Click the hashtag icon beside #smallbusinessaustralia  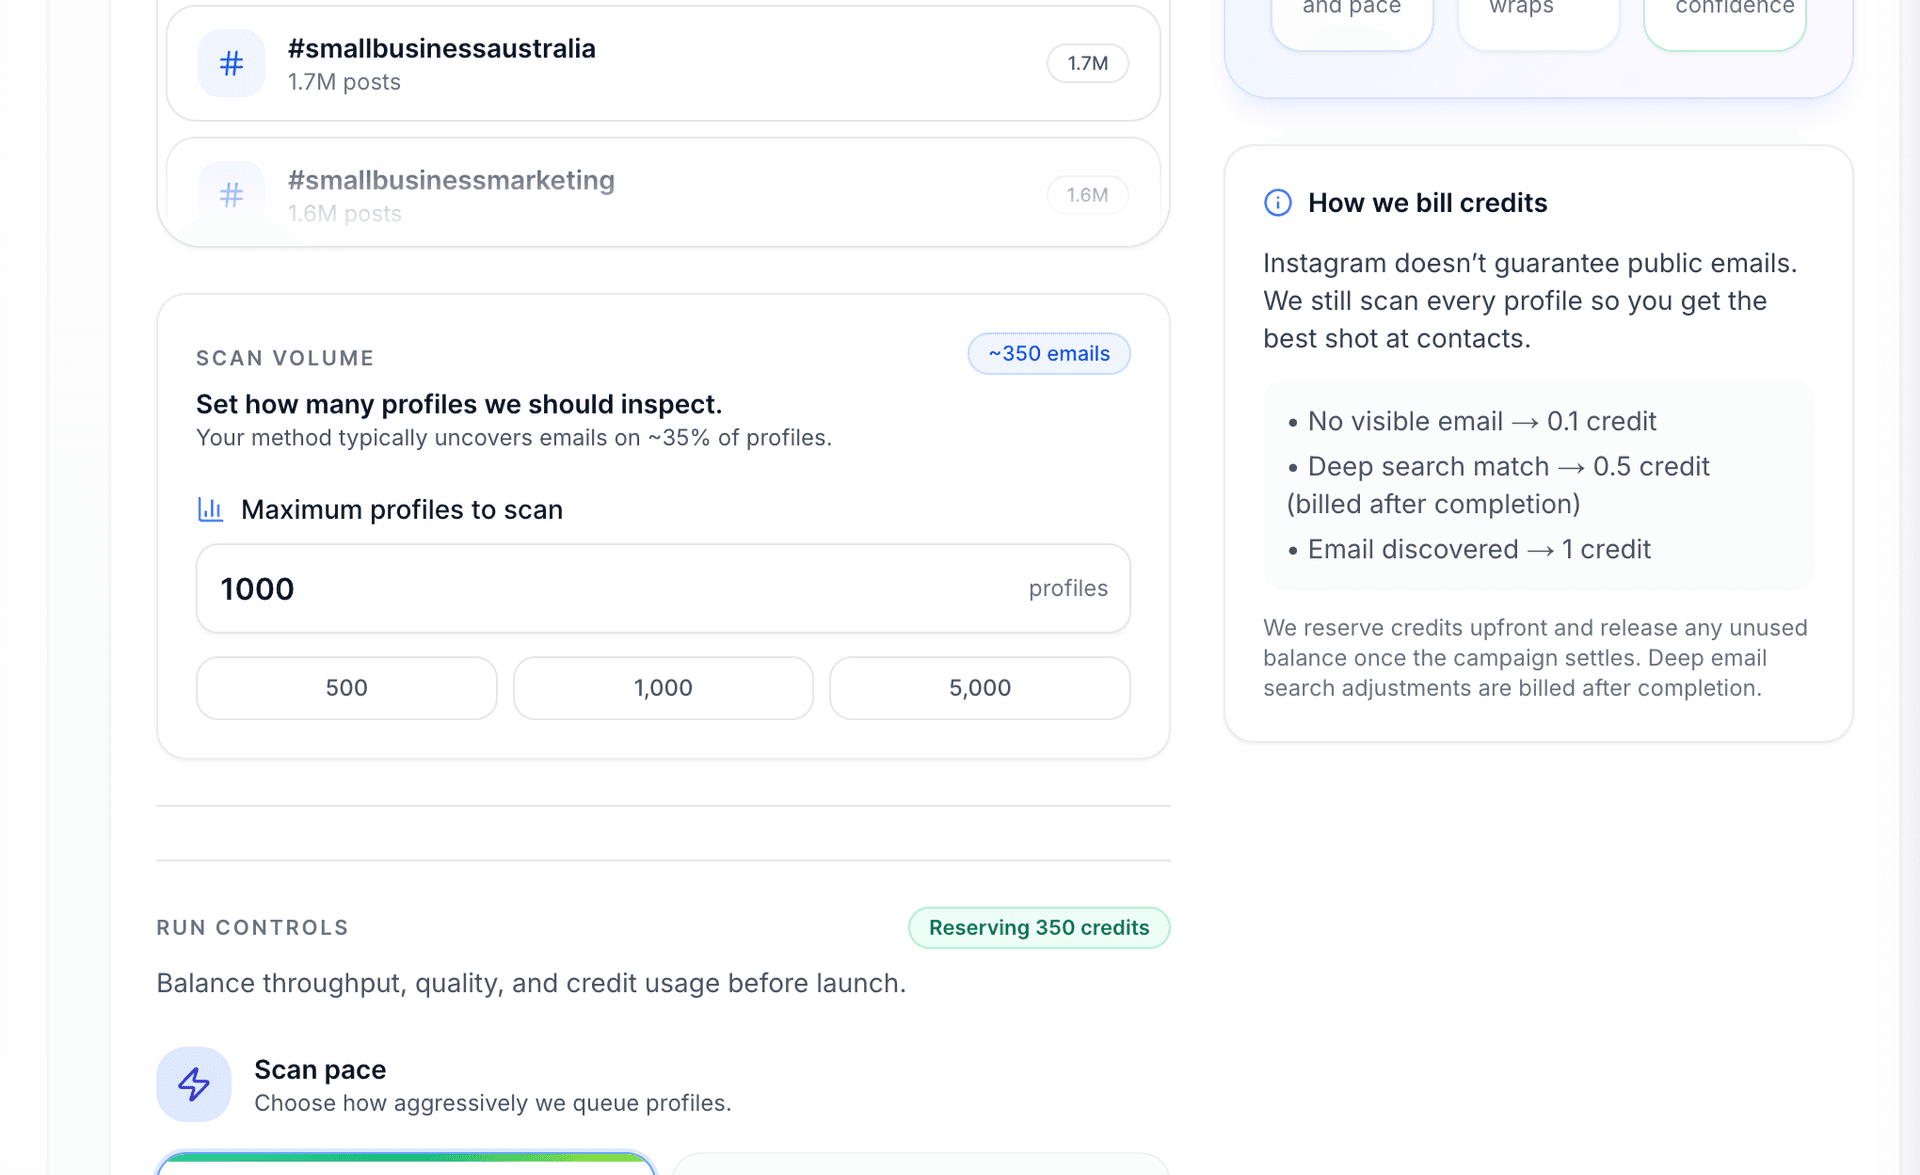click(231, 64)
